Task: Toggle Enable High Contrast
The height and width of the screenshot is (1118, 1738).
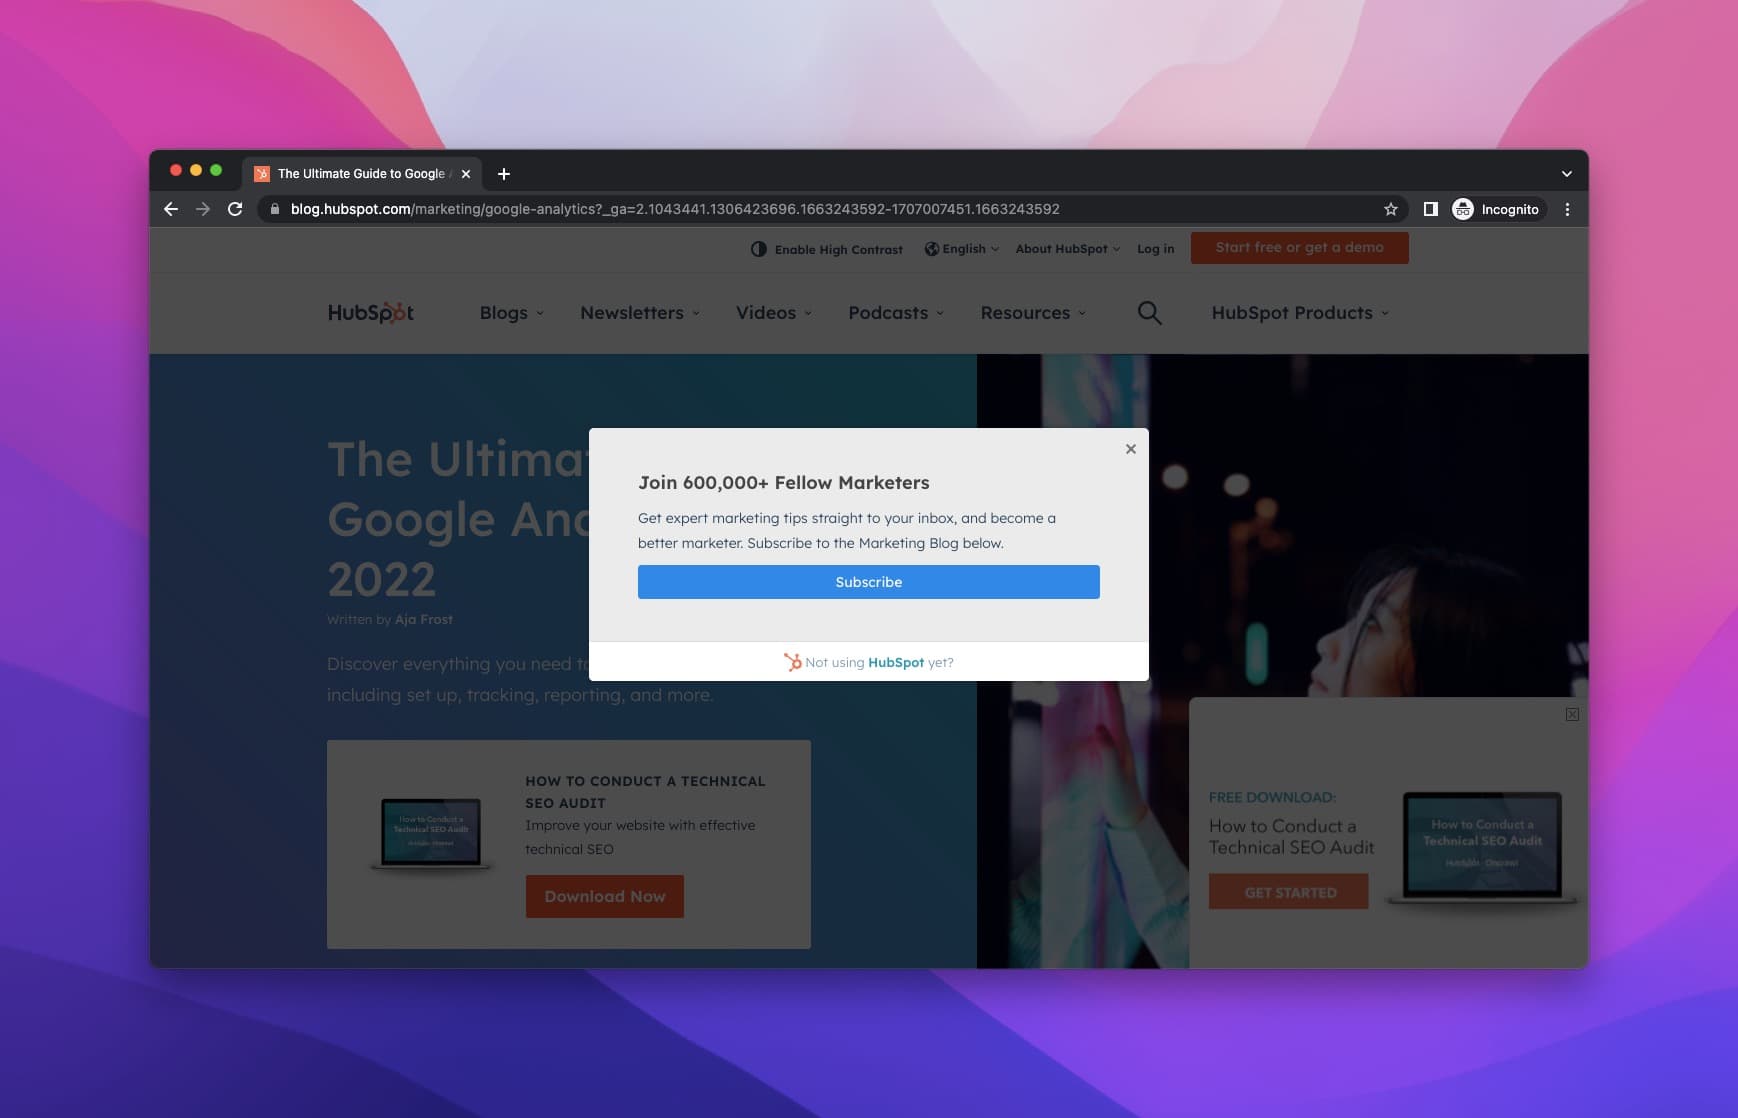Action: tap(826, 249)
